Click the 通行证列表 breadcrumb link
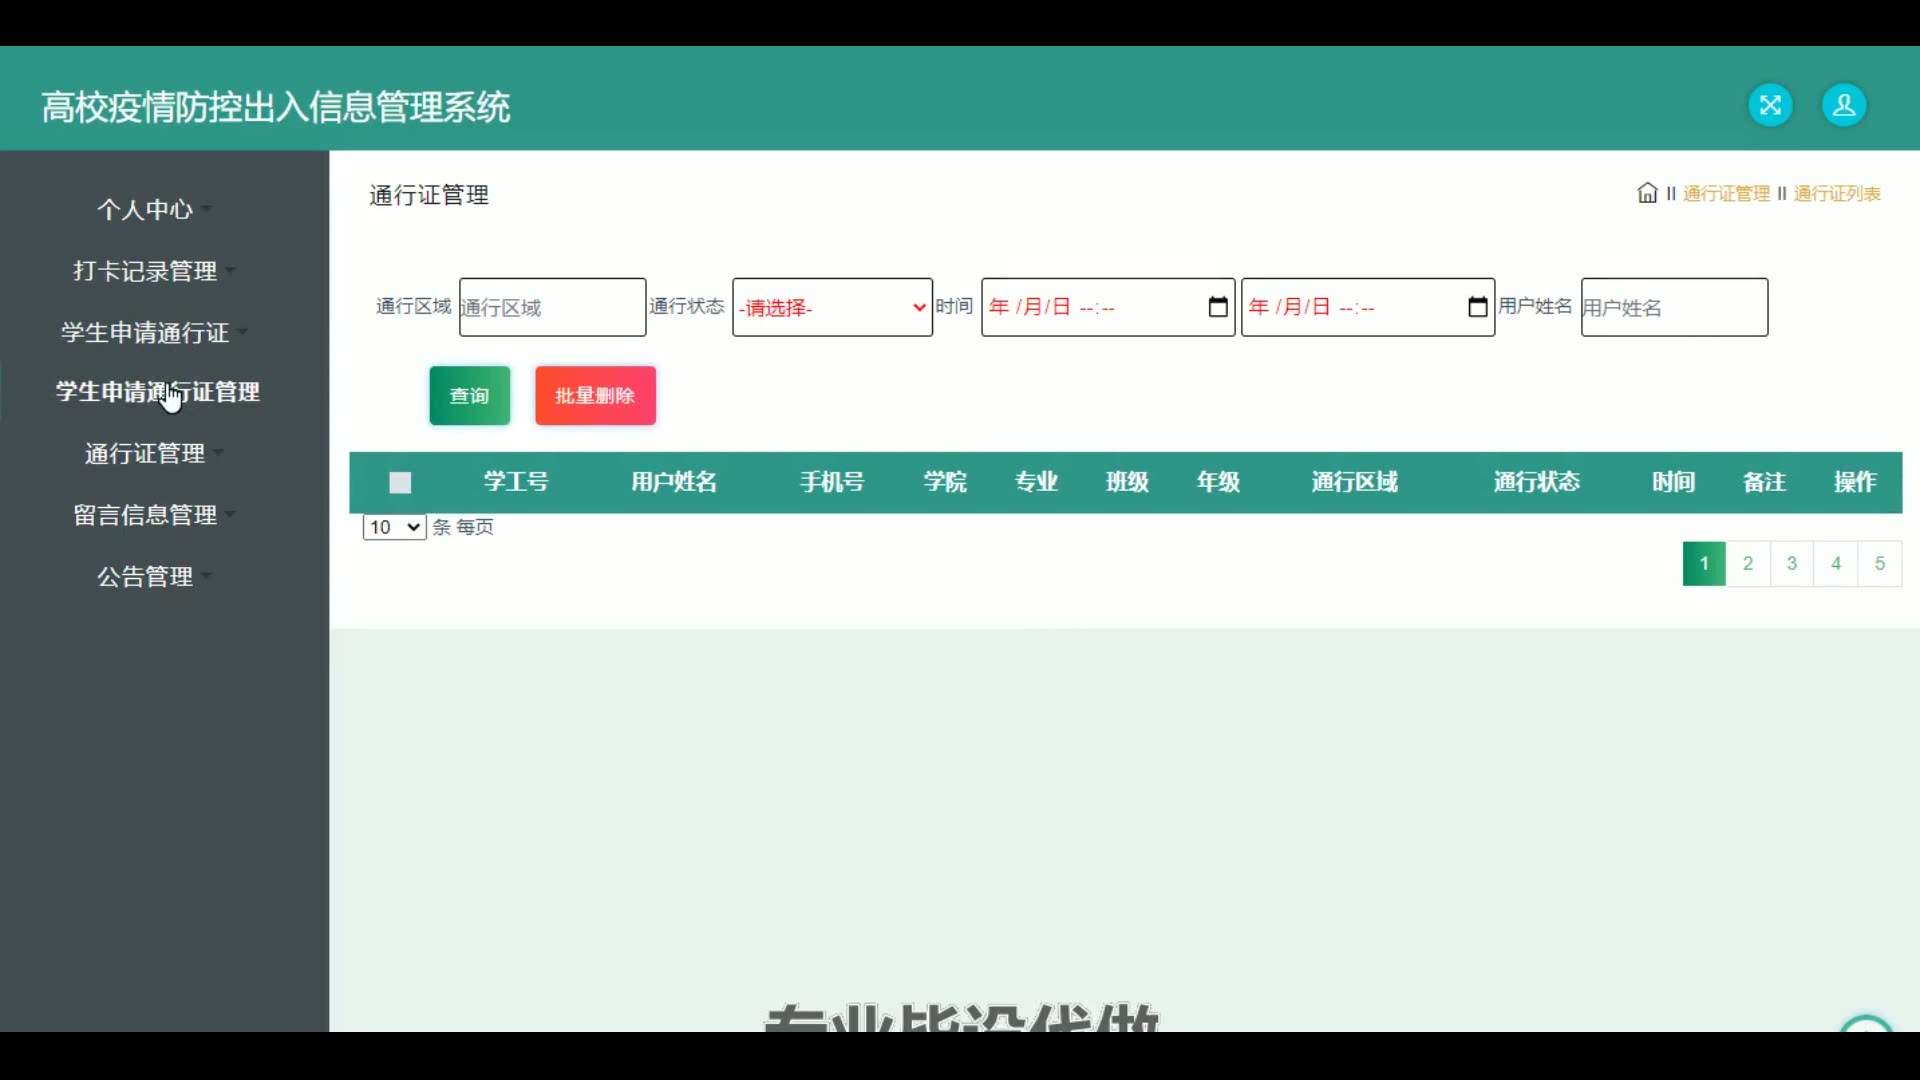Viewport: 1920px width, 1080px height. 1836,194
